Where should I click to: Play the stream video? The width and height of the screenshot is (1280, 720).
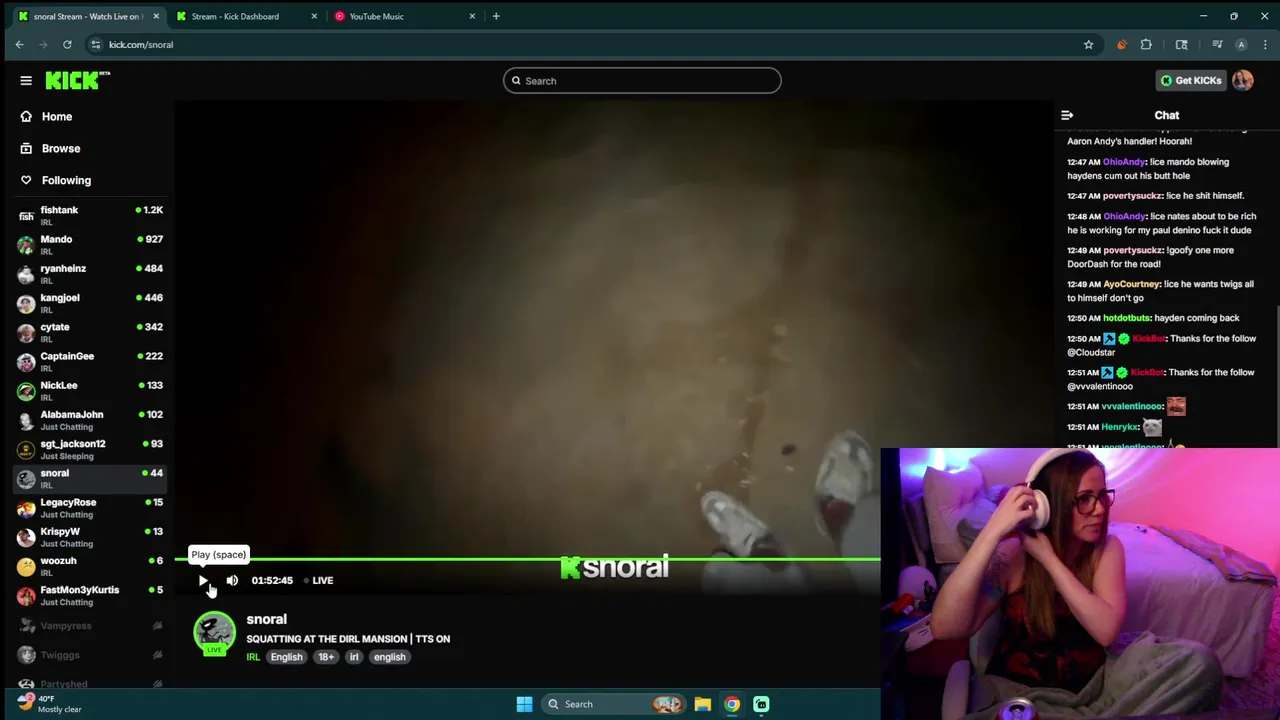point(203,580)
